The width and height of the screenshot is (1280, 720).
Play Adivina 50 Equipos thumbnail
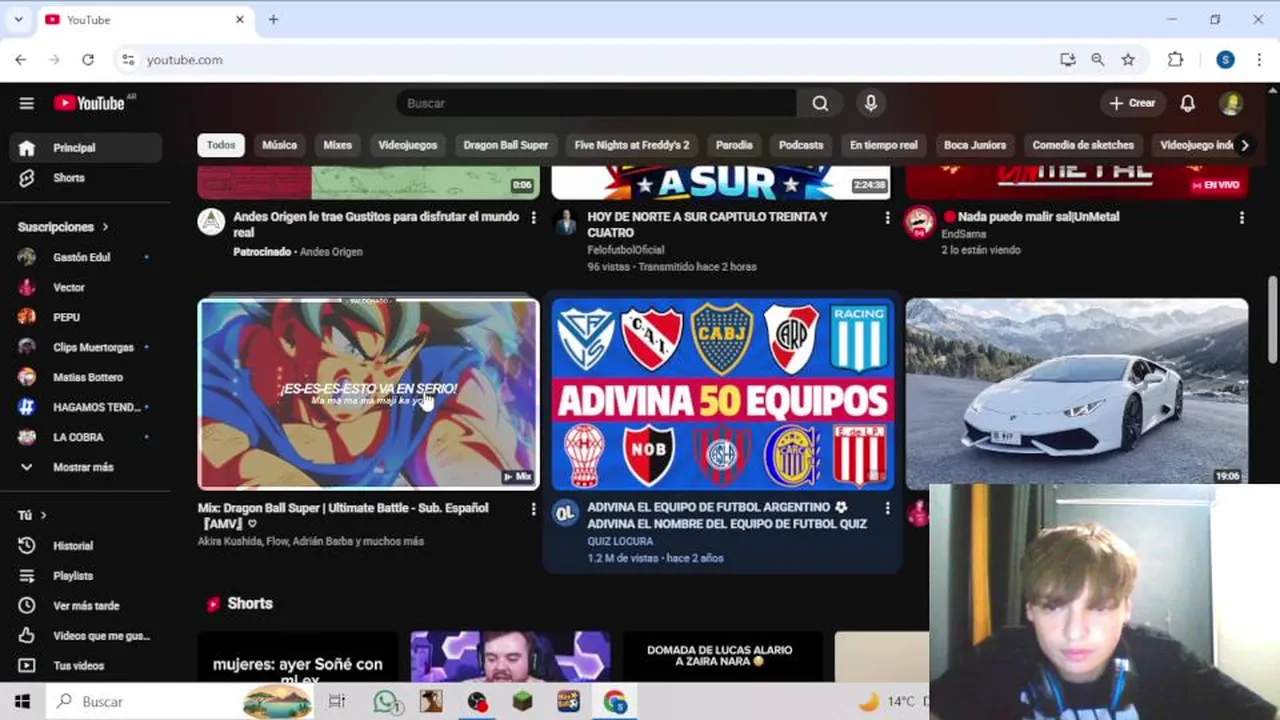[722, 394]
